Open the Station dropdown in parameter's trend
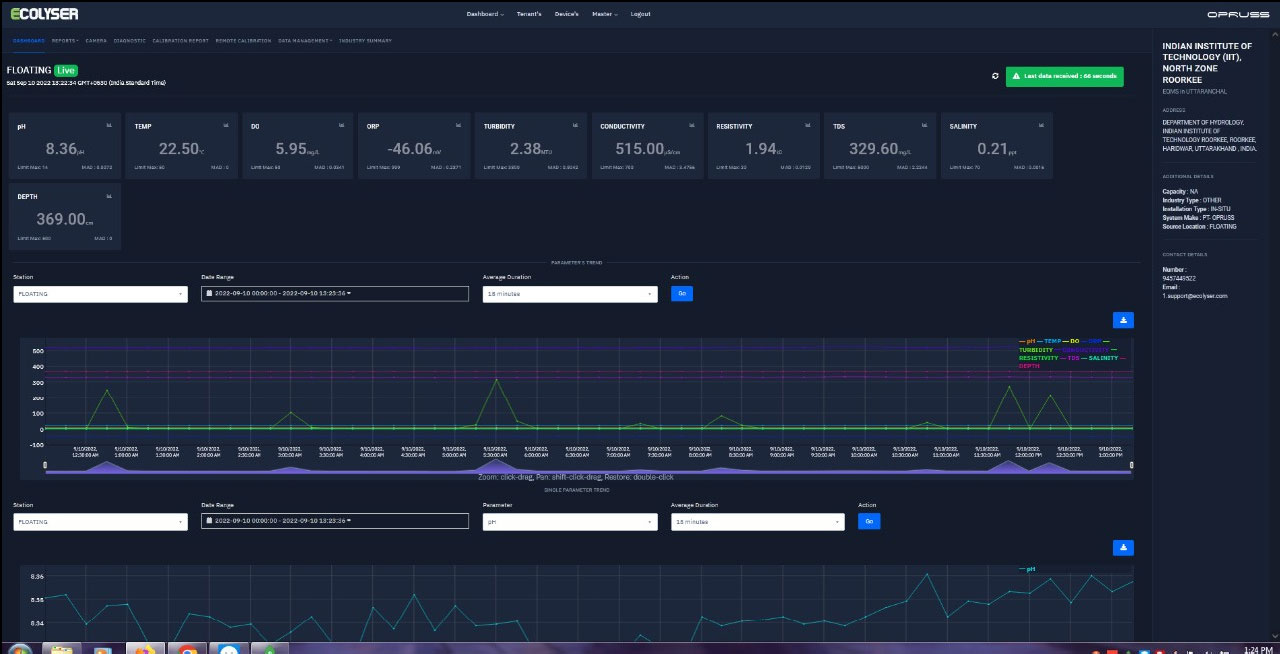Image resolution: width=1280 pixels, height=654 pixels. pyautogui.click(x=100, y=294)
